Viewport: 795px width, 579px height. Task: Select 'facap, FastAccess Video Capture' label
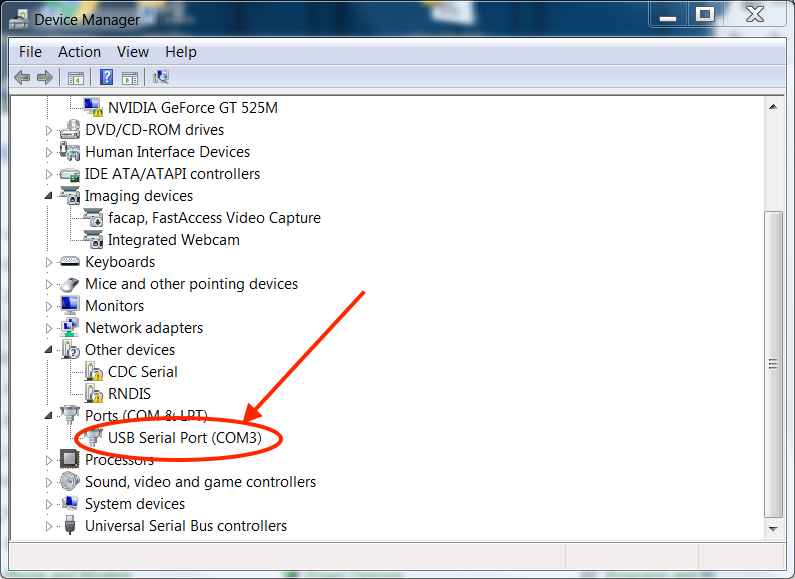214,218
